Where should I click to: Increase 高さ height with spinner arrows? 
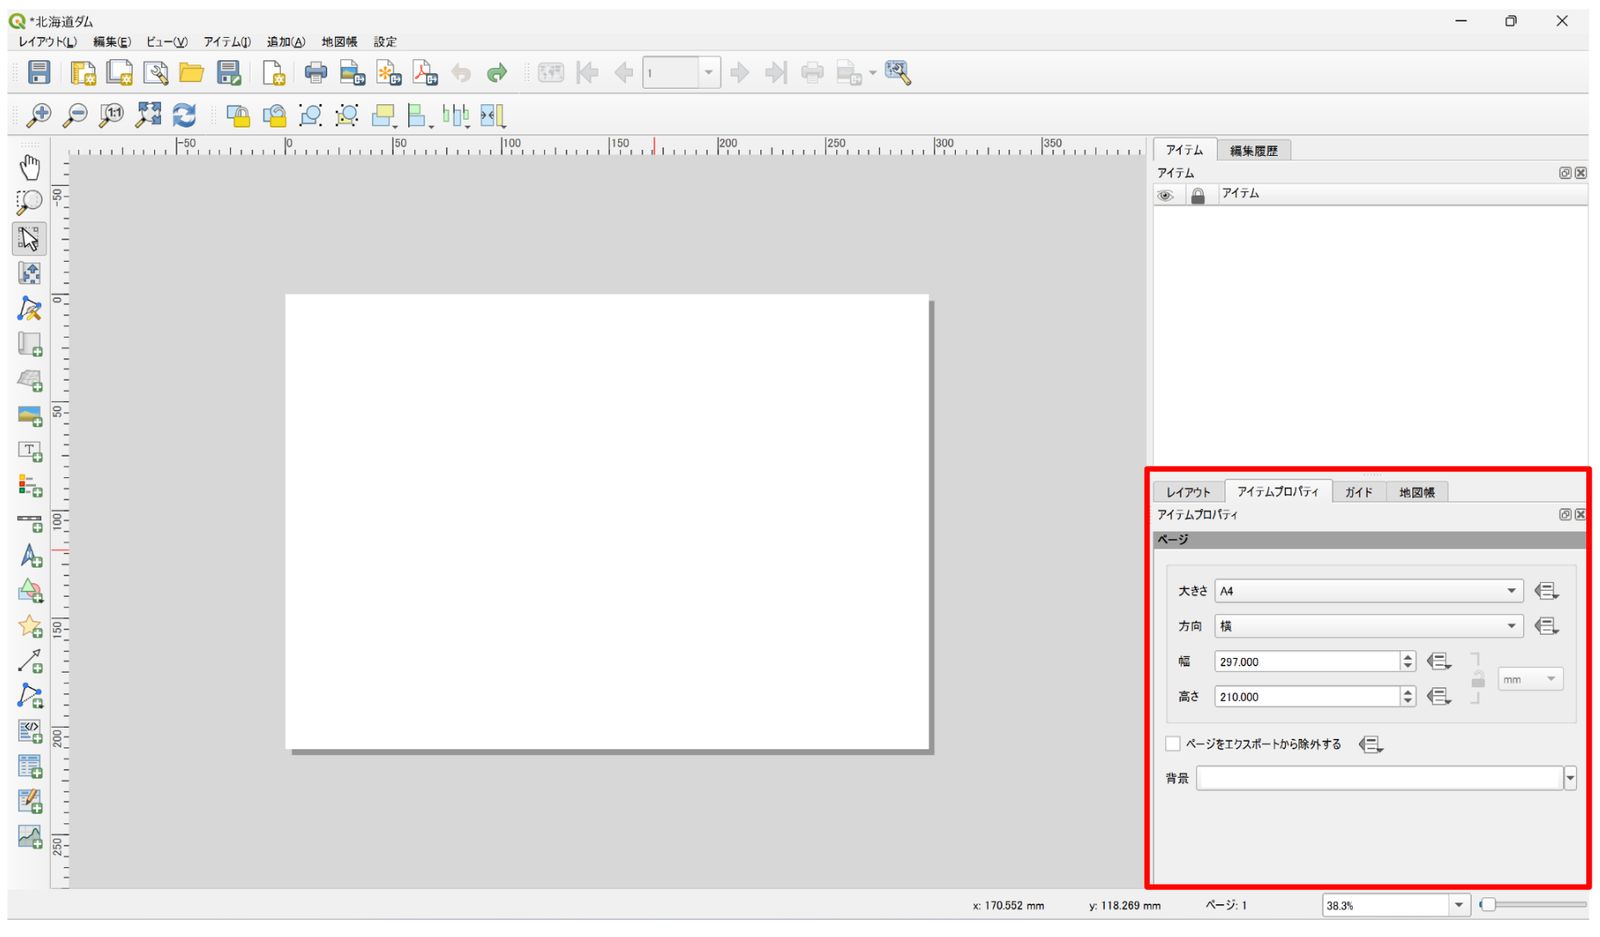[1408, 691]
